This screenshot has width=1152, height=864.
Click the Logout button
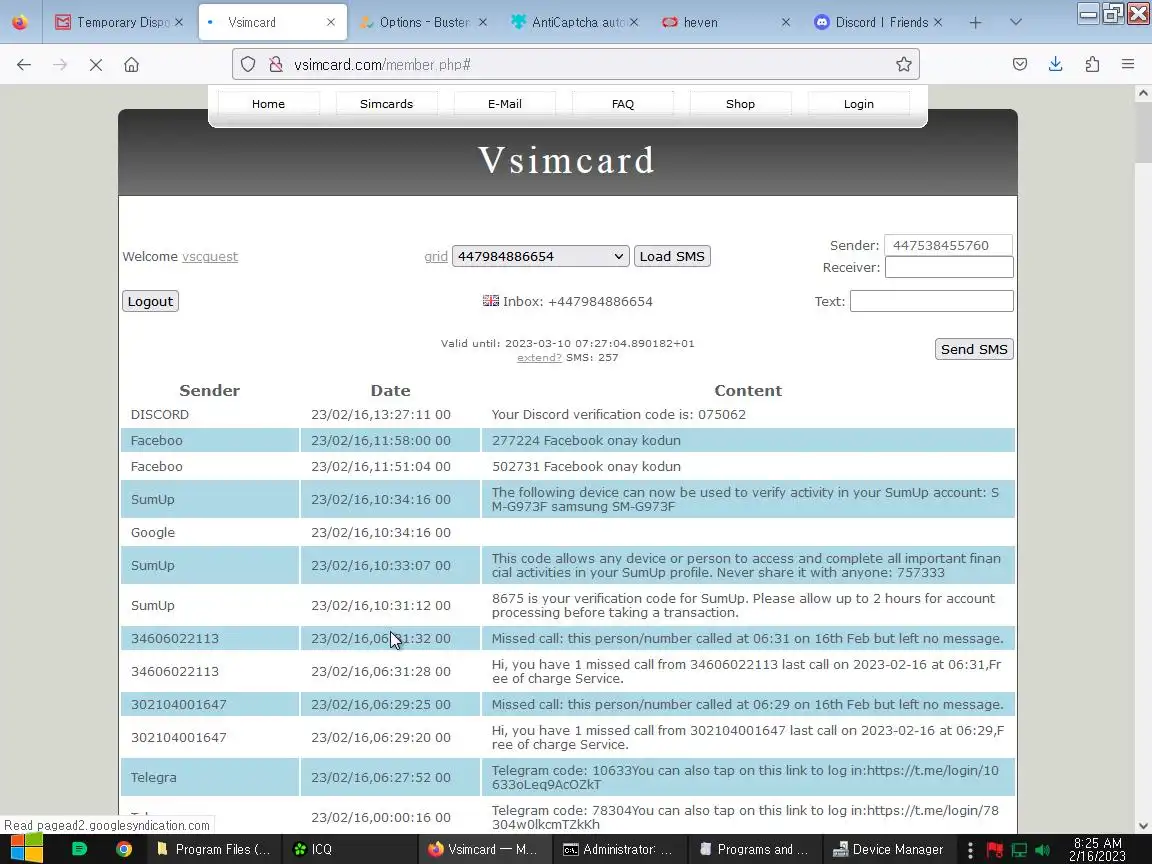pos(151,301)
